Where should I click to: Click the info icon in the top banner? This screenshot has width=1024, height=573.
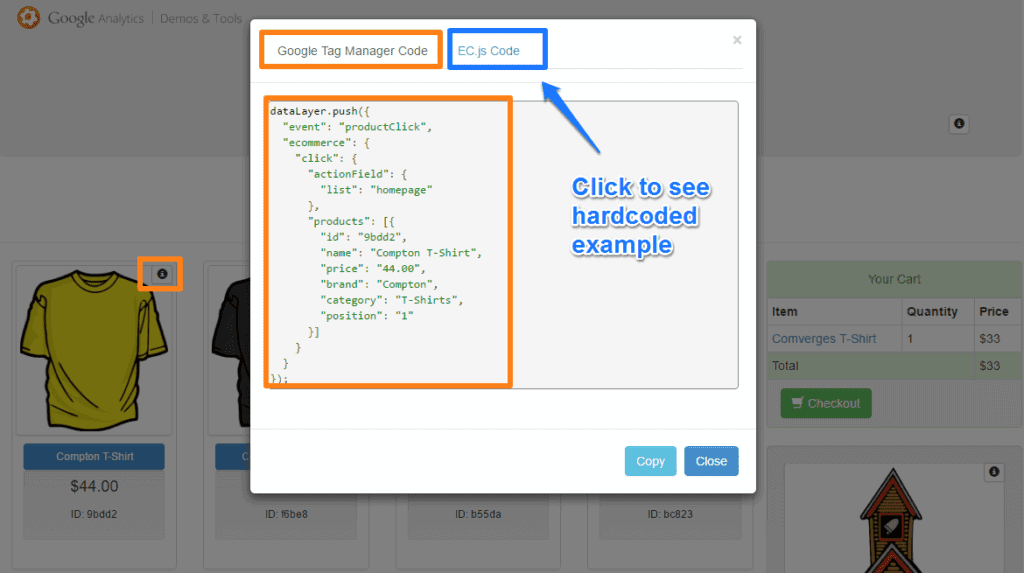(x=959, y=124)
